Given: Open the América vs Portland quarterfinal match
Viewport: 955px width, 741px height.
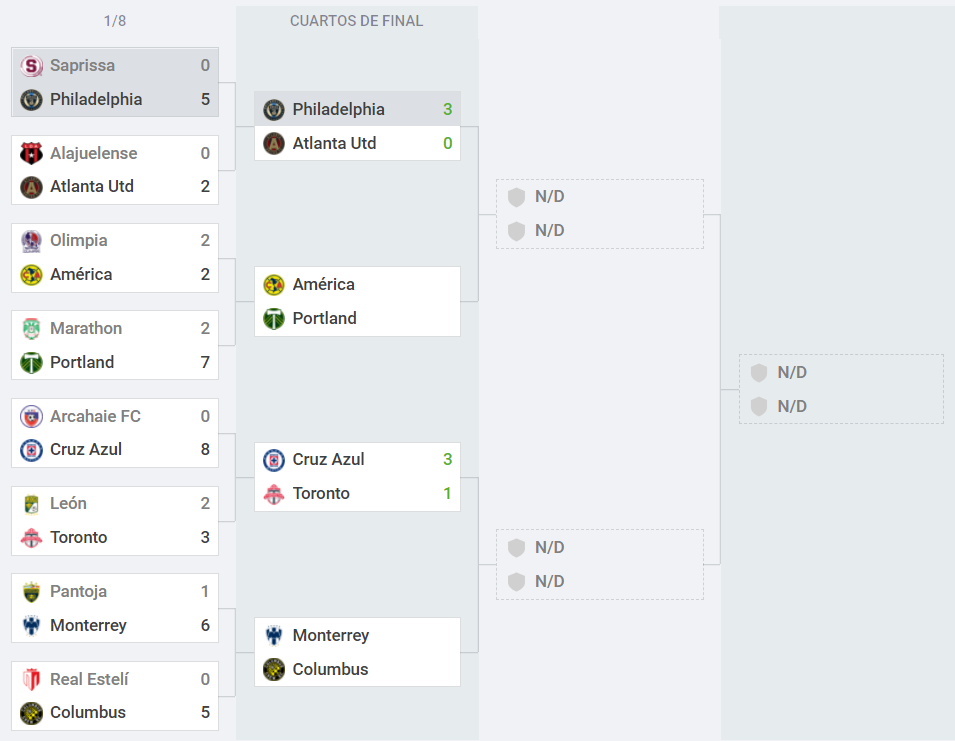Looking at the screenshot, I should pos(357,301).
